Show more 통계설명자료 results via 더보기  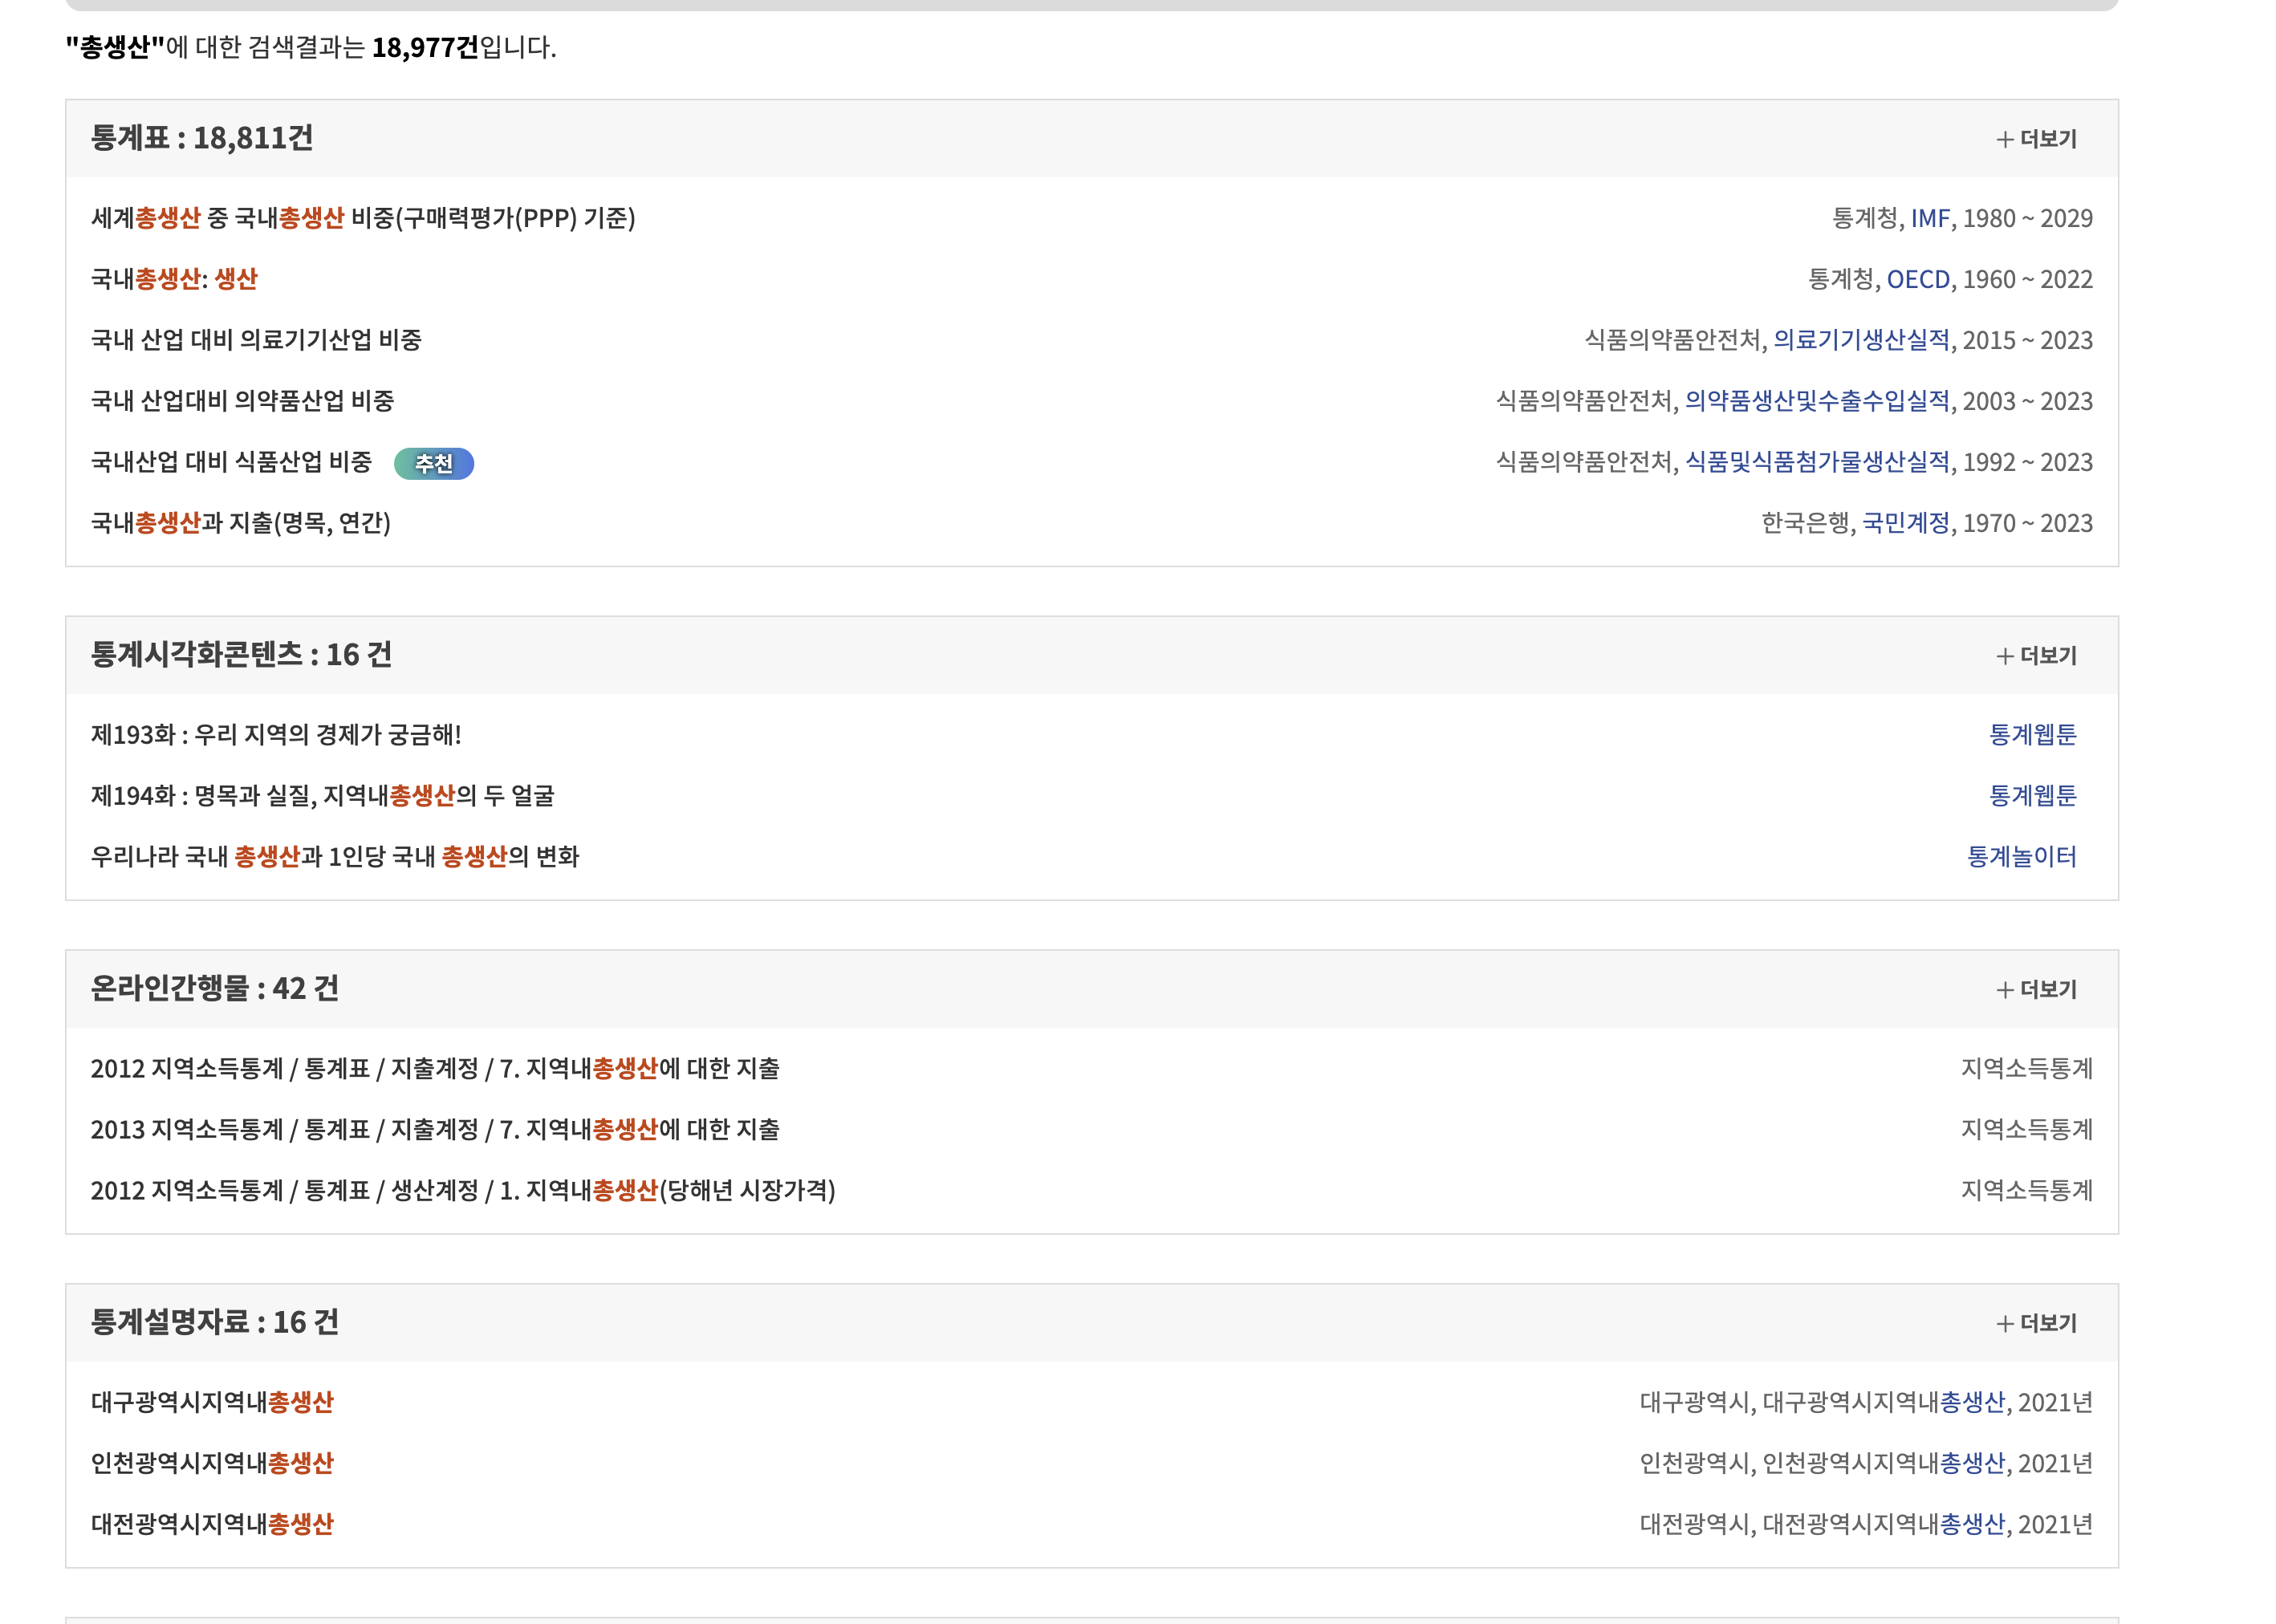2035,1323
